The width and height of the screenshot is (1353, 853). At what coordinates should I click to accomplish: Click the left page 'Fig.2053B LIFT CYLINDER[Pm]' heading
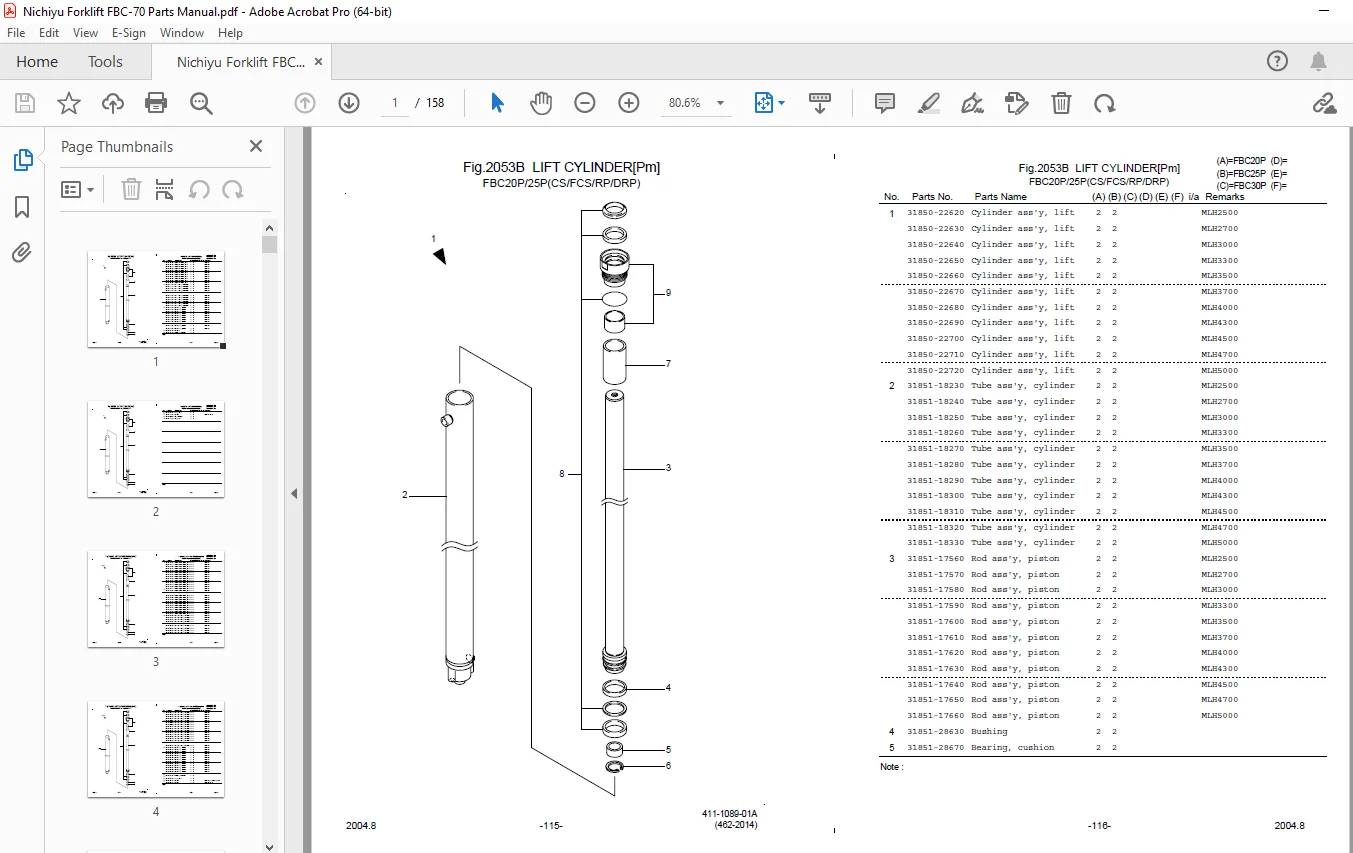pos(561,167)
